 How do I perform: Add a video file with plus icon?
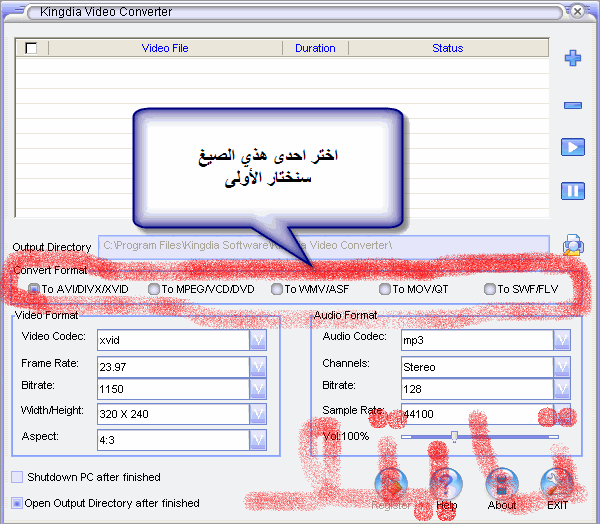coord(573,58)
